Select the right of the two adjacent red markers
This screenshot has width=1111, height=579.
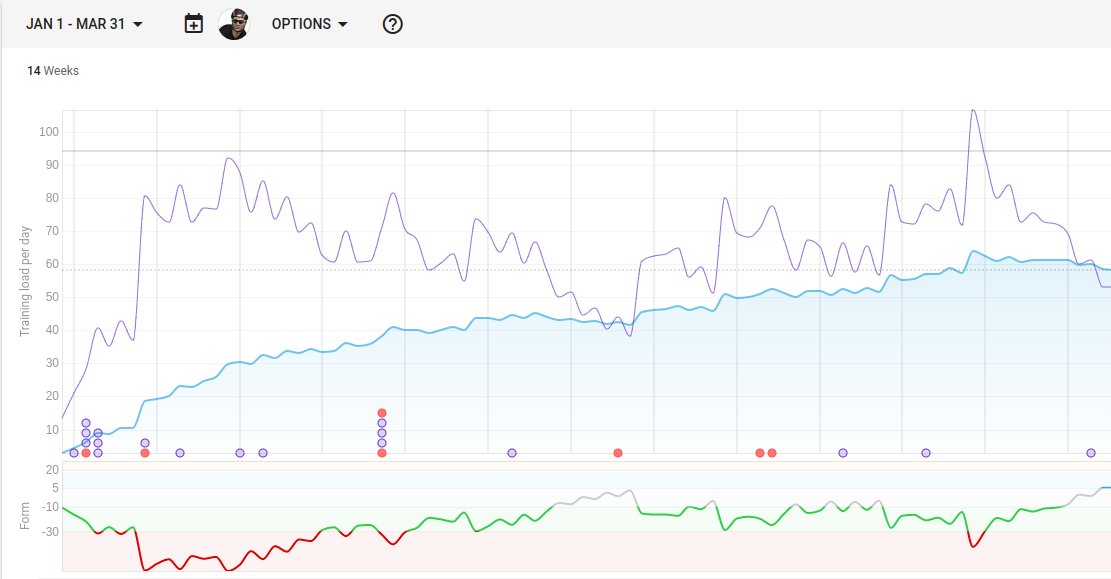click(x=772, y=453)
